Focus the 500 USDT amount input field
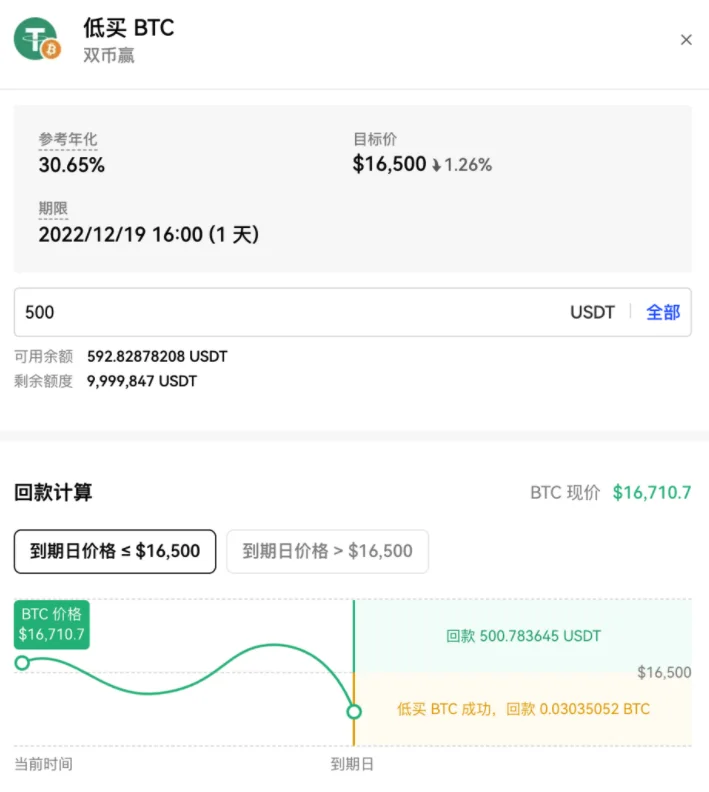The height and width of the screenshot is (792, 709). (352, 312)
